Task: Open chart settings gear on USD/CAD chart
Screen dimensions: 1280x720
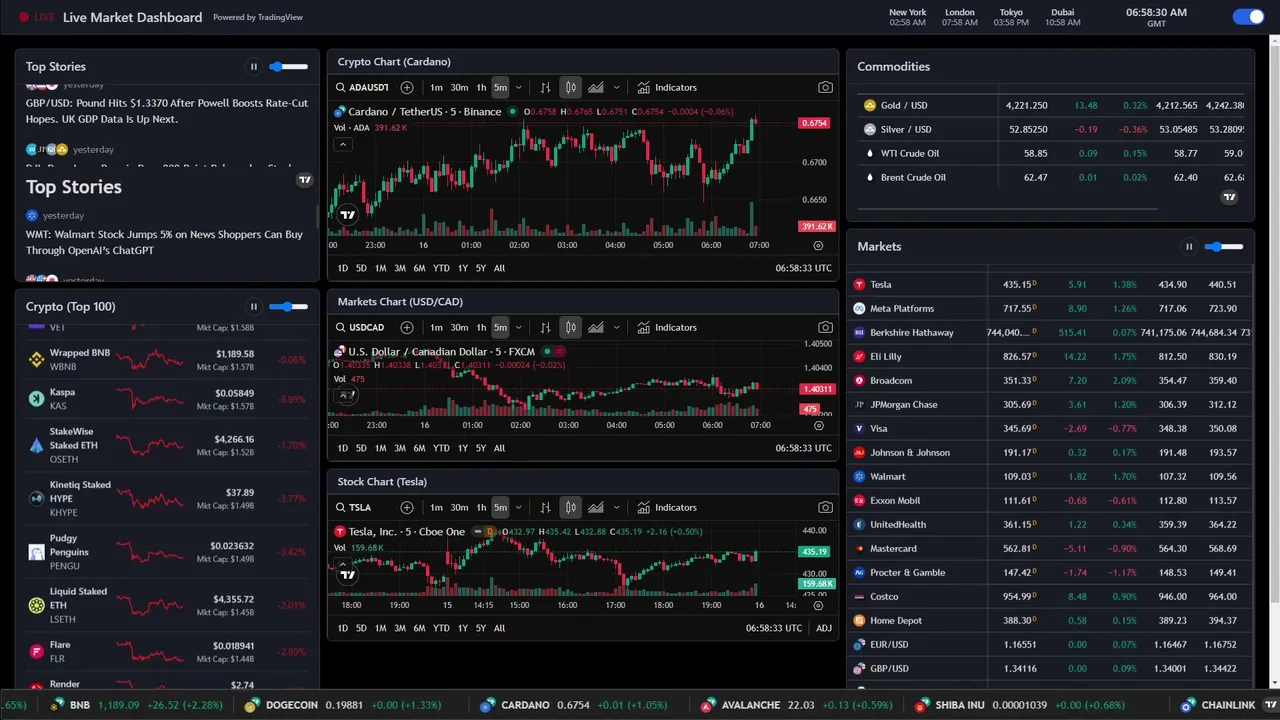Action: 818,425
